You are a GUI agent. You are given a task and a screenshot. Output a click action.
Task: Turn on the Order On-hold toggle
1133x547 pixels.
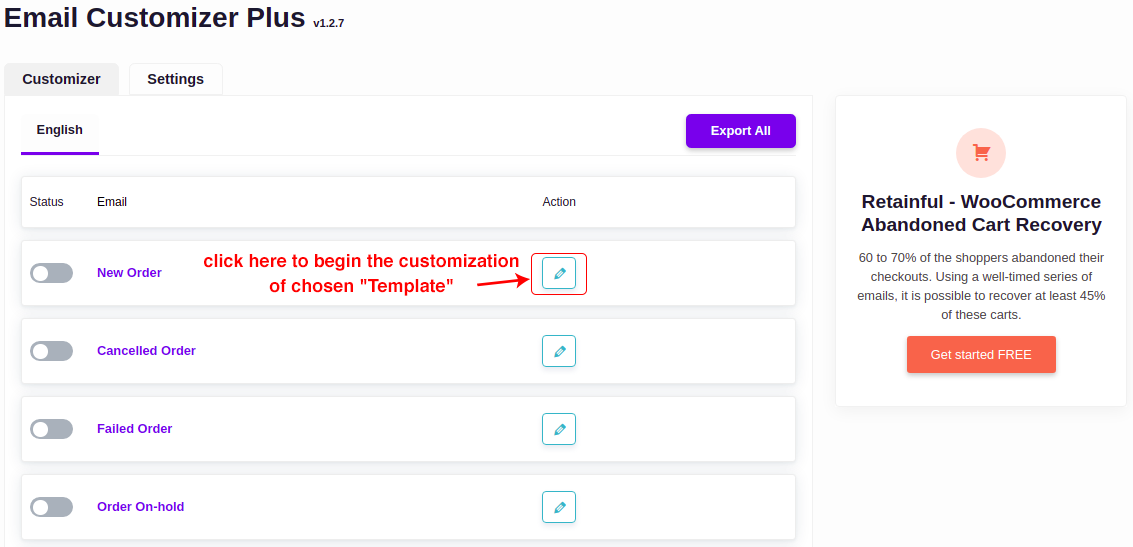(51, 507)
